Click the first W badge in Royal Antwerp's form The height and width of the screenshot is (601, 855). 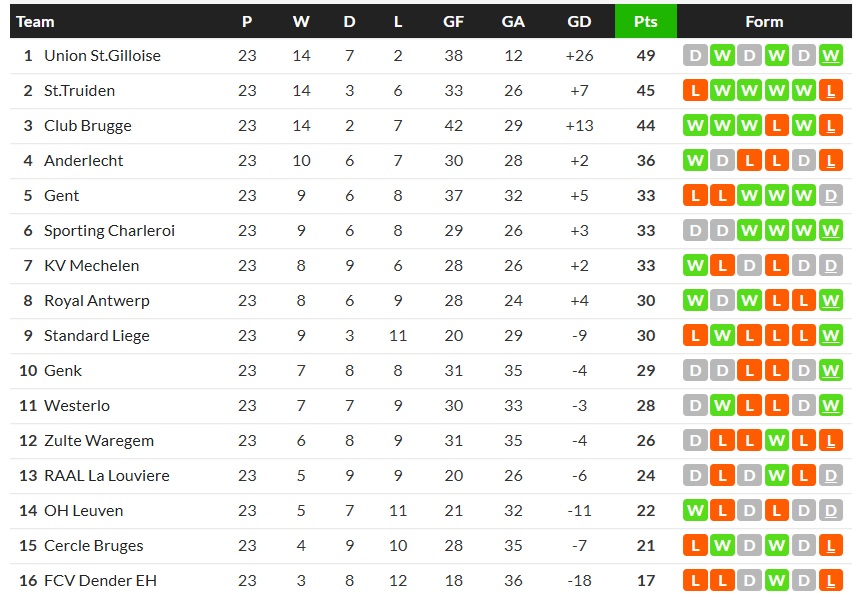point(695,301)
